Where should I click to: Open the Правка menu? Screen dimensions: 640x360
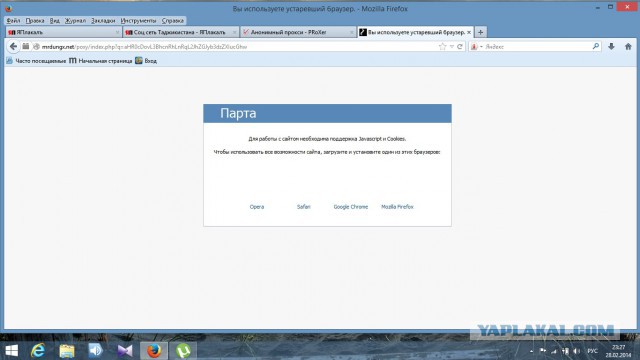tap(35, 20)
